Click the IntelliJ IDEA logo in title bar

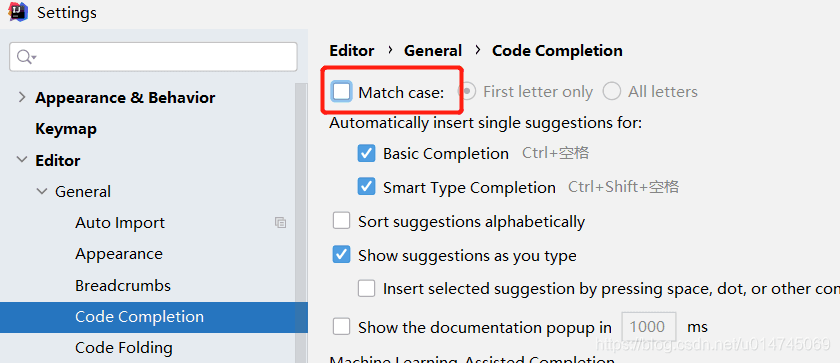(18, 12)
